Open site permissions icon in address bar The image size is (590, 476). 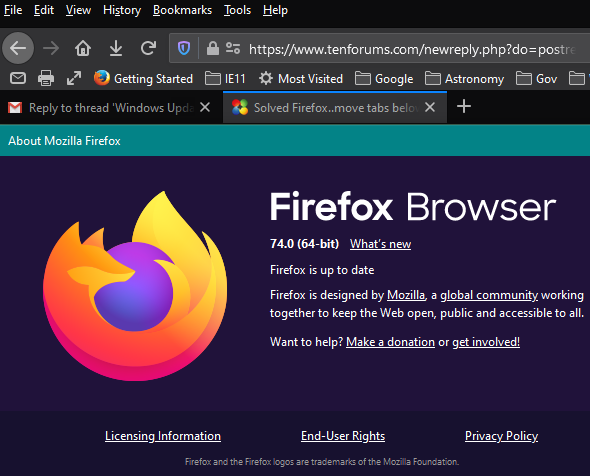(x=233, y=48)
